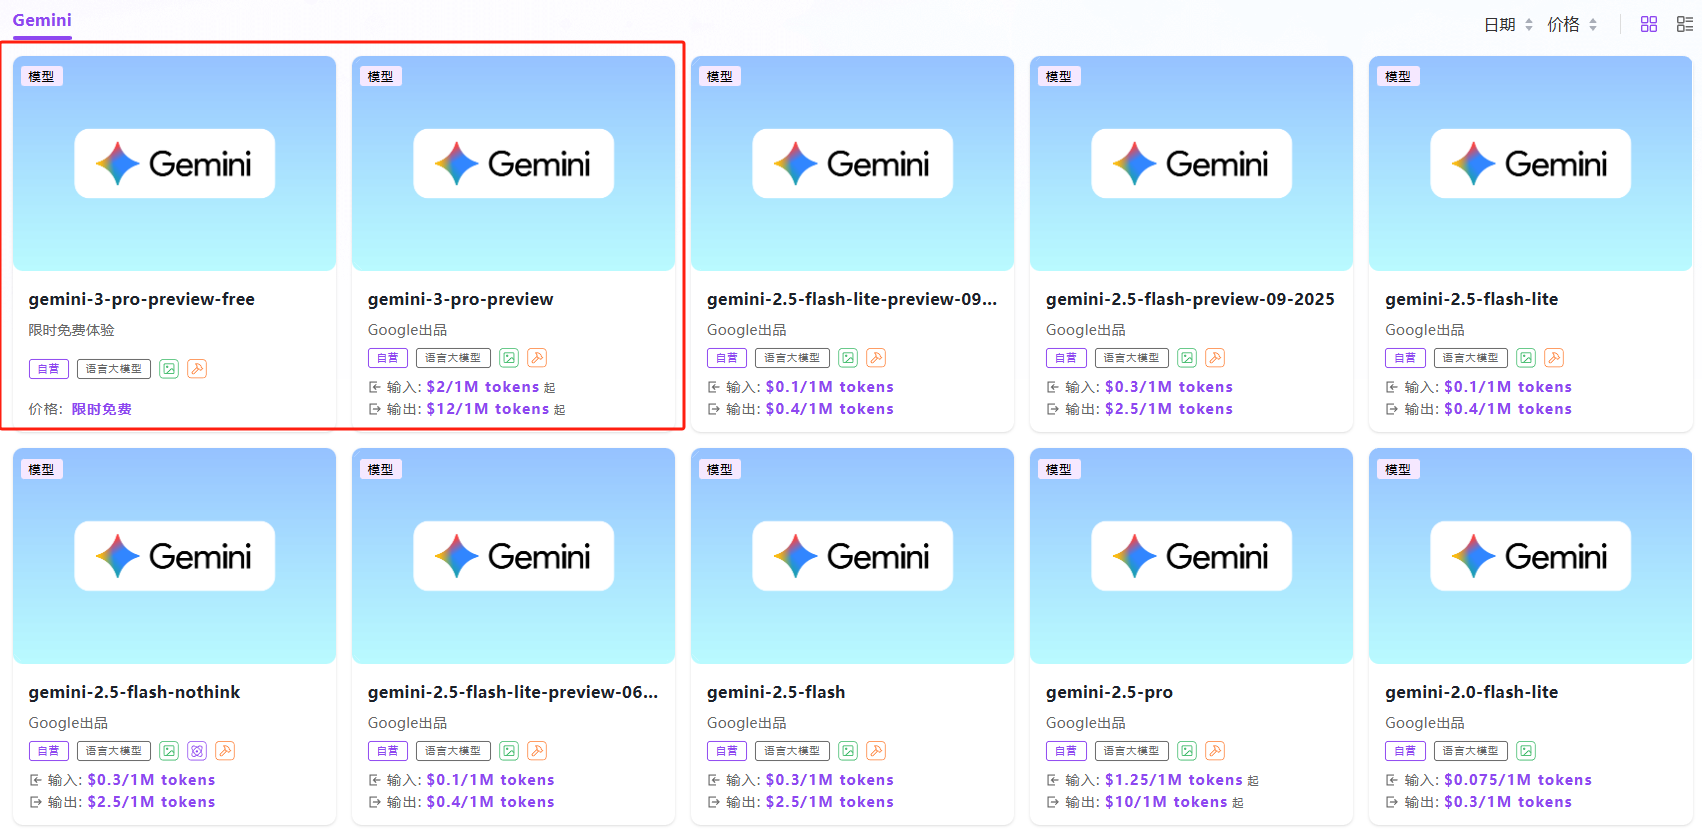This screenshot has width=1702, height=829.
Task: Switch to list view layout icon
Action: coord(1685,24)
